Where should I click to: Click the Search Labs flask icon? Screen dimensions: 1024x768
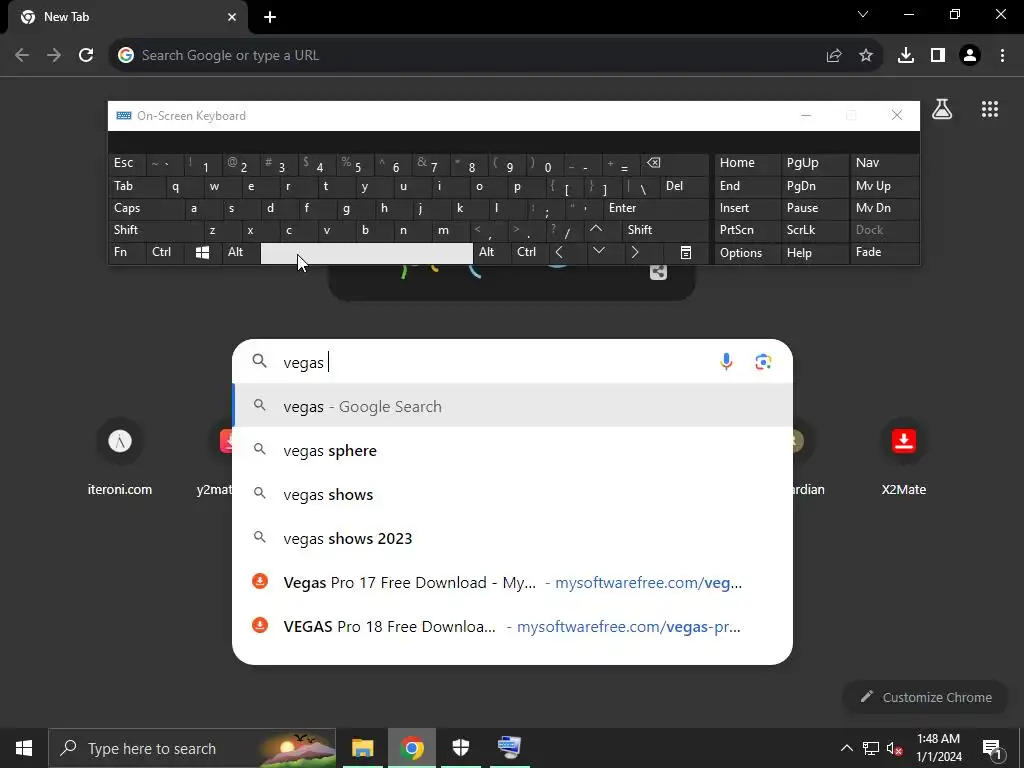click(x=942, y=109)
